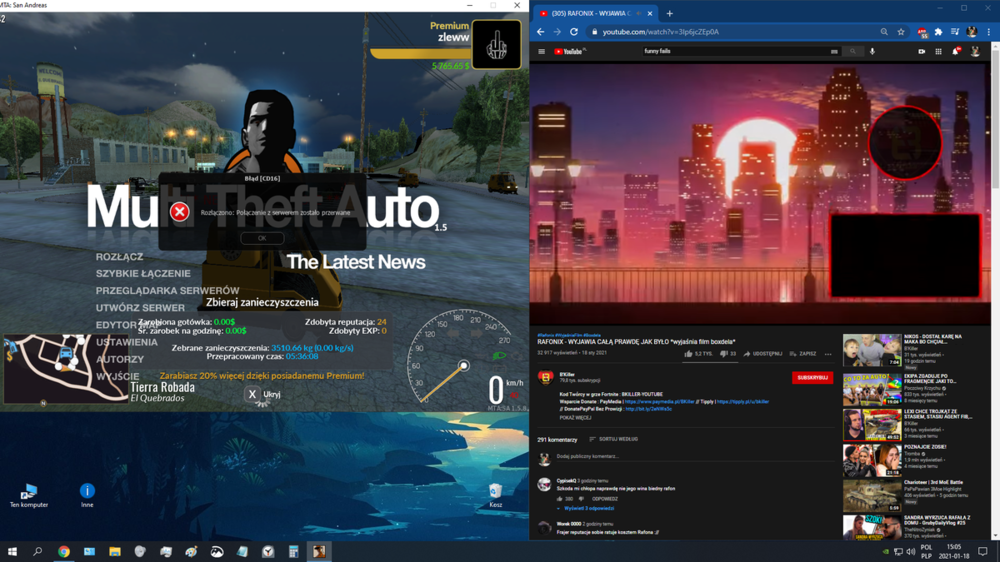The height and width of the screenshot is (562, 1000).
Task: Select the RAFONIX browser tab
Action: (594, 13)
